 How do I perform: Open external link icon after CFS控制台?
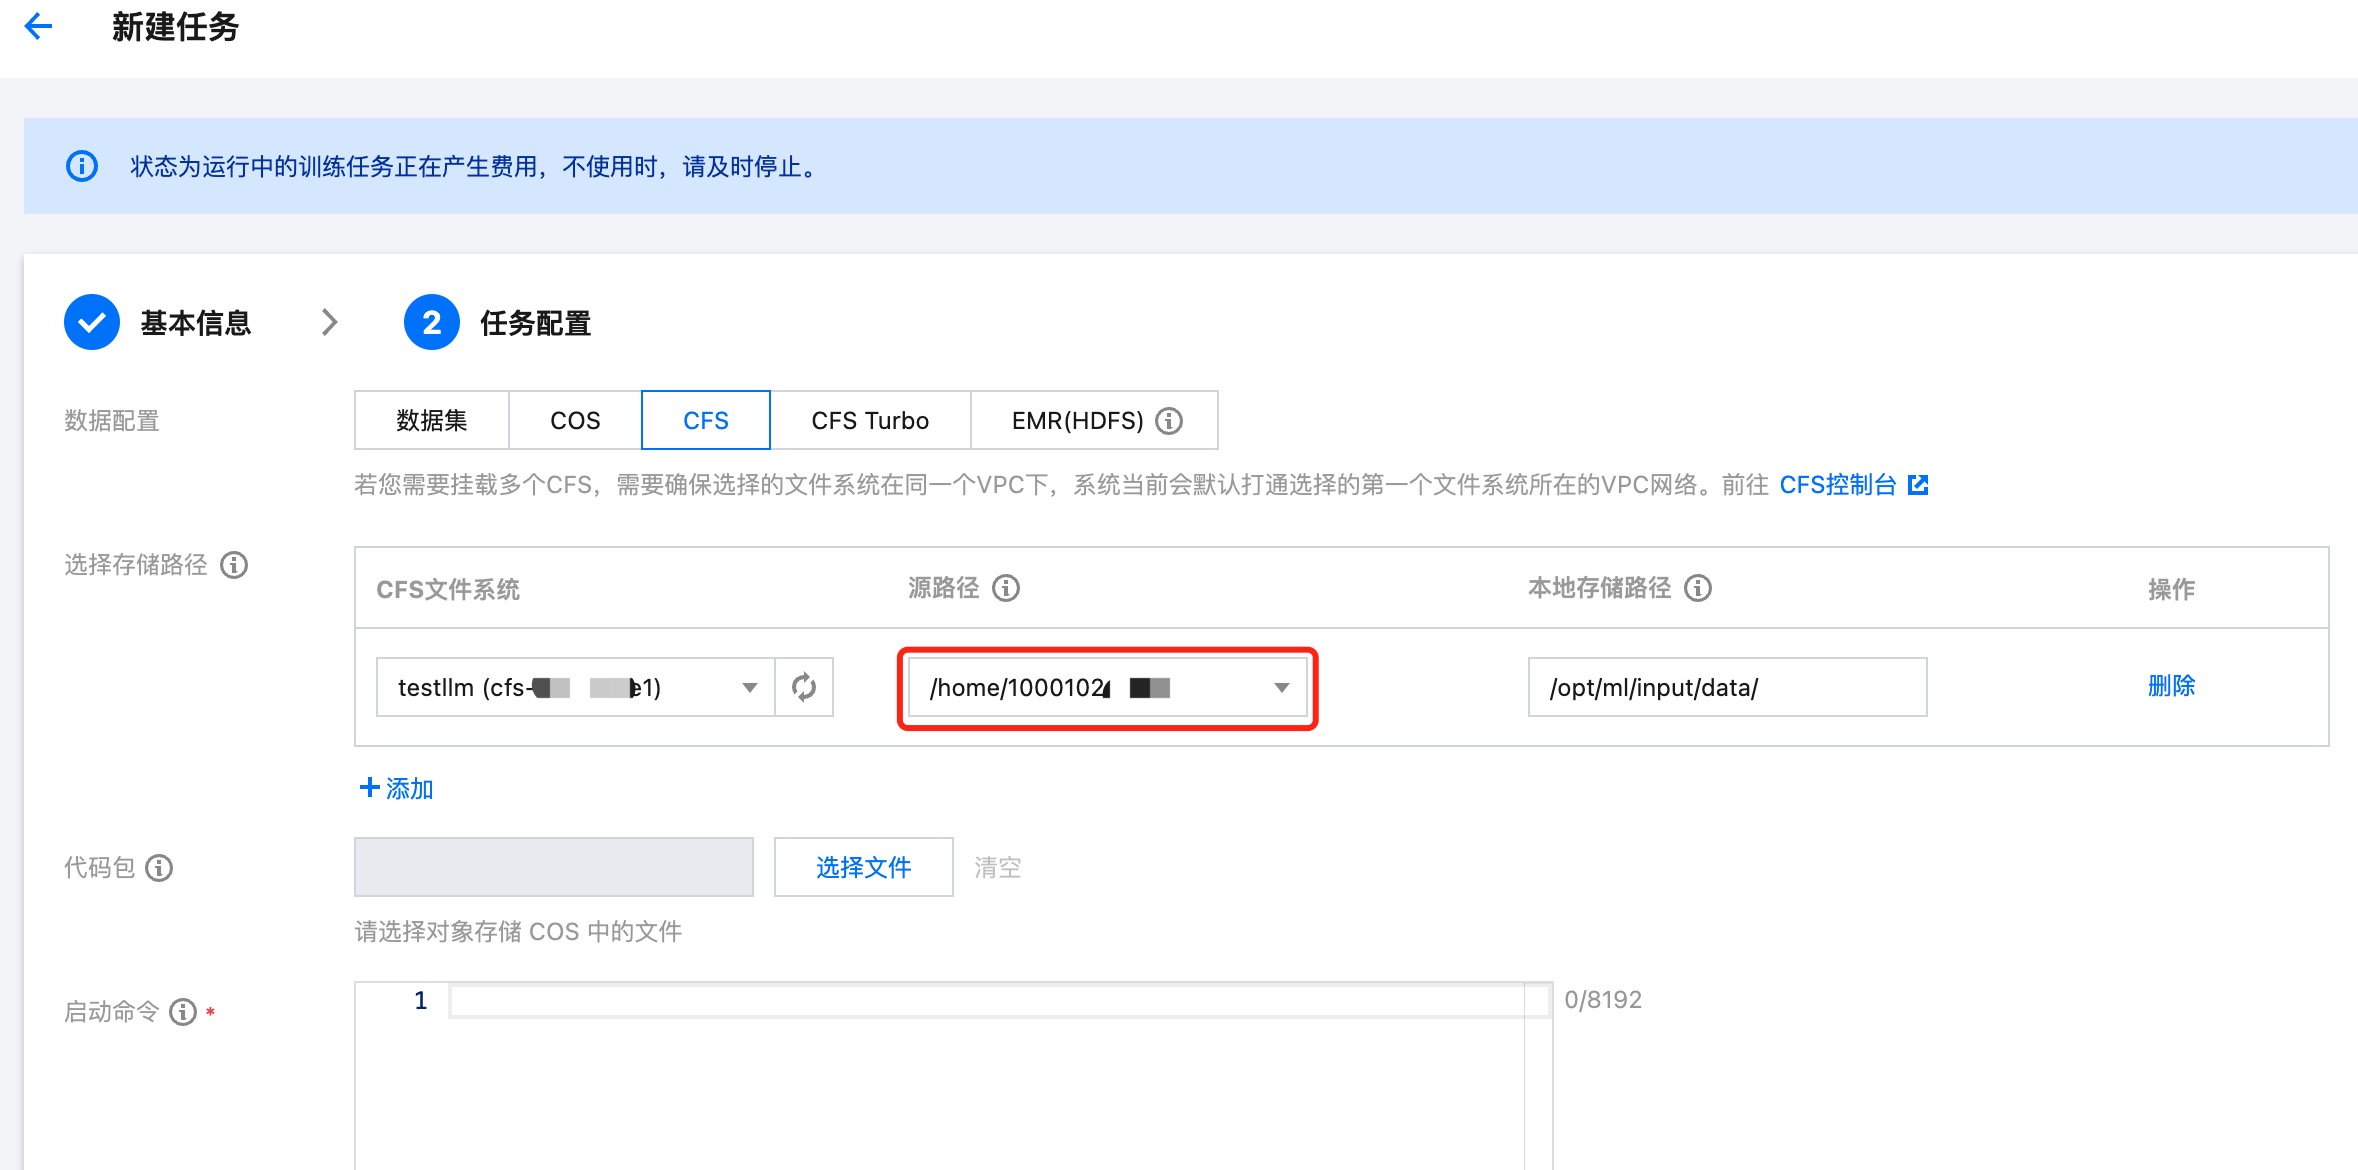(1918, 485)
